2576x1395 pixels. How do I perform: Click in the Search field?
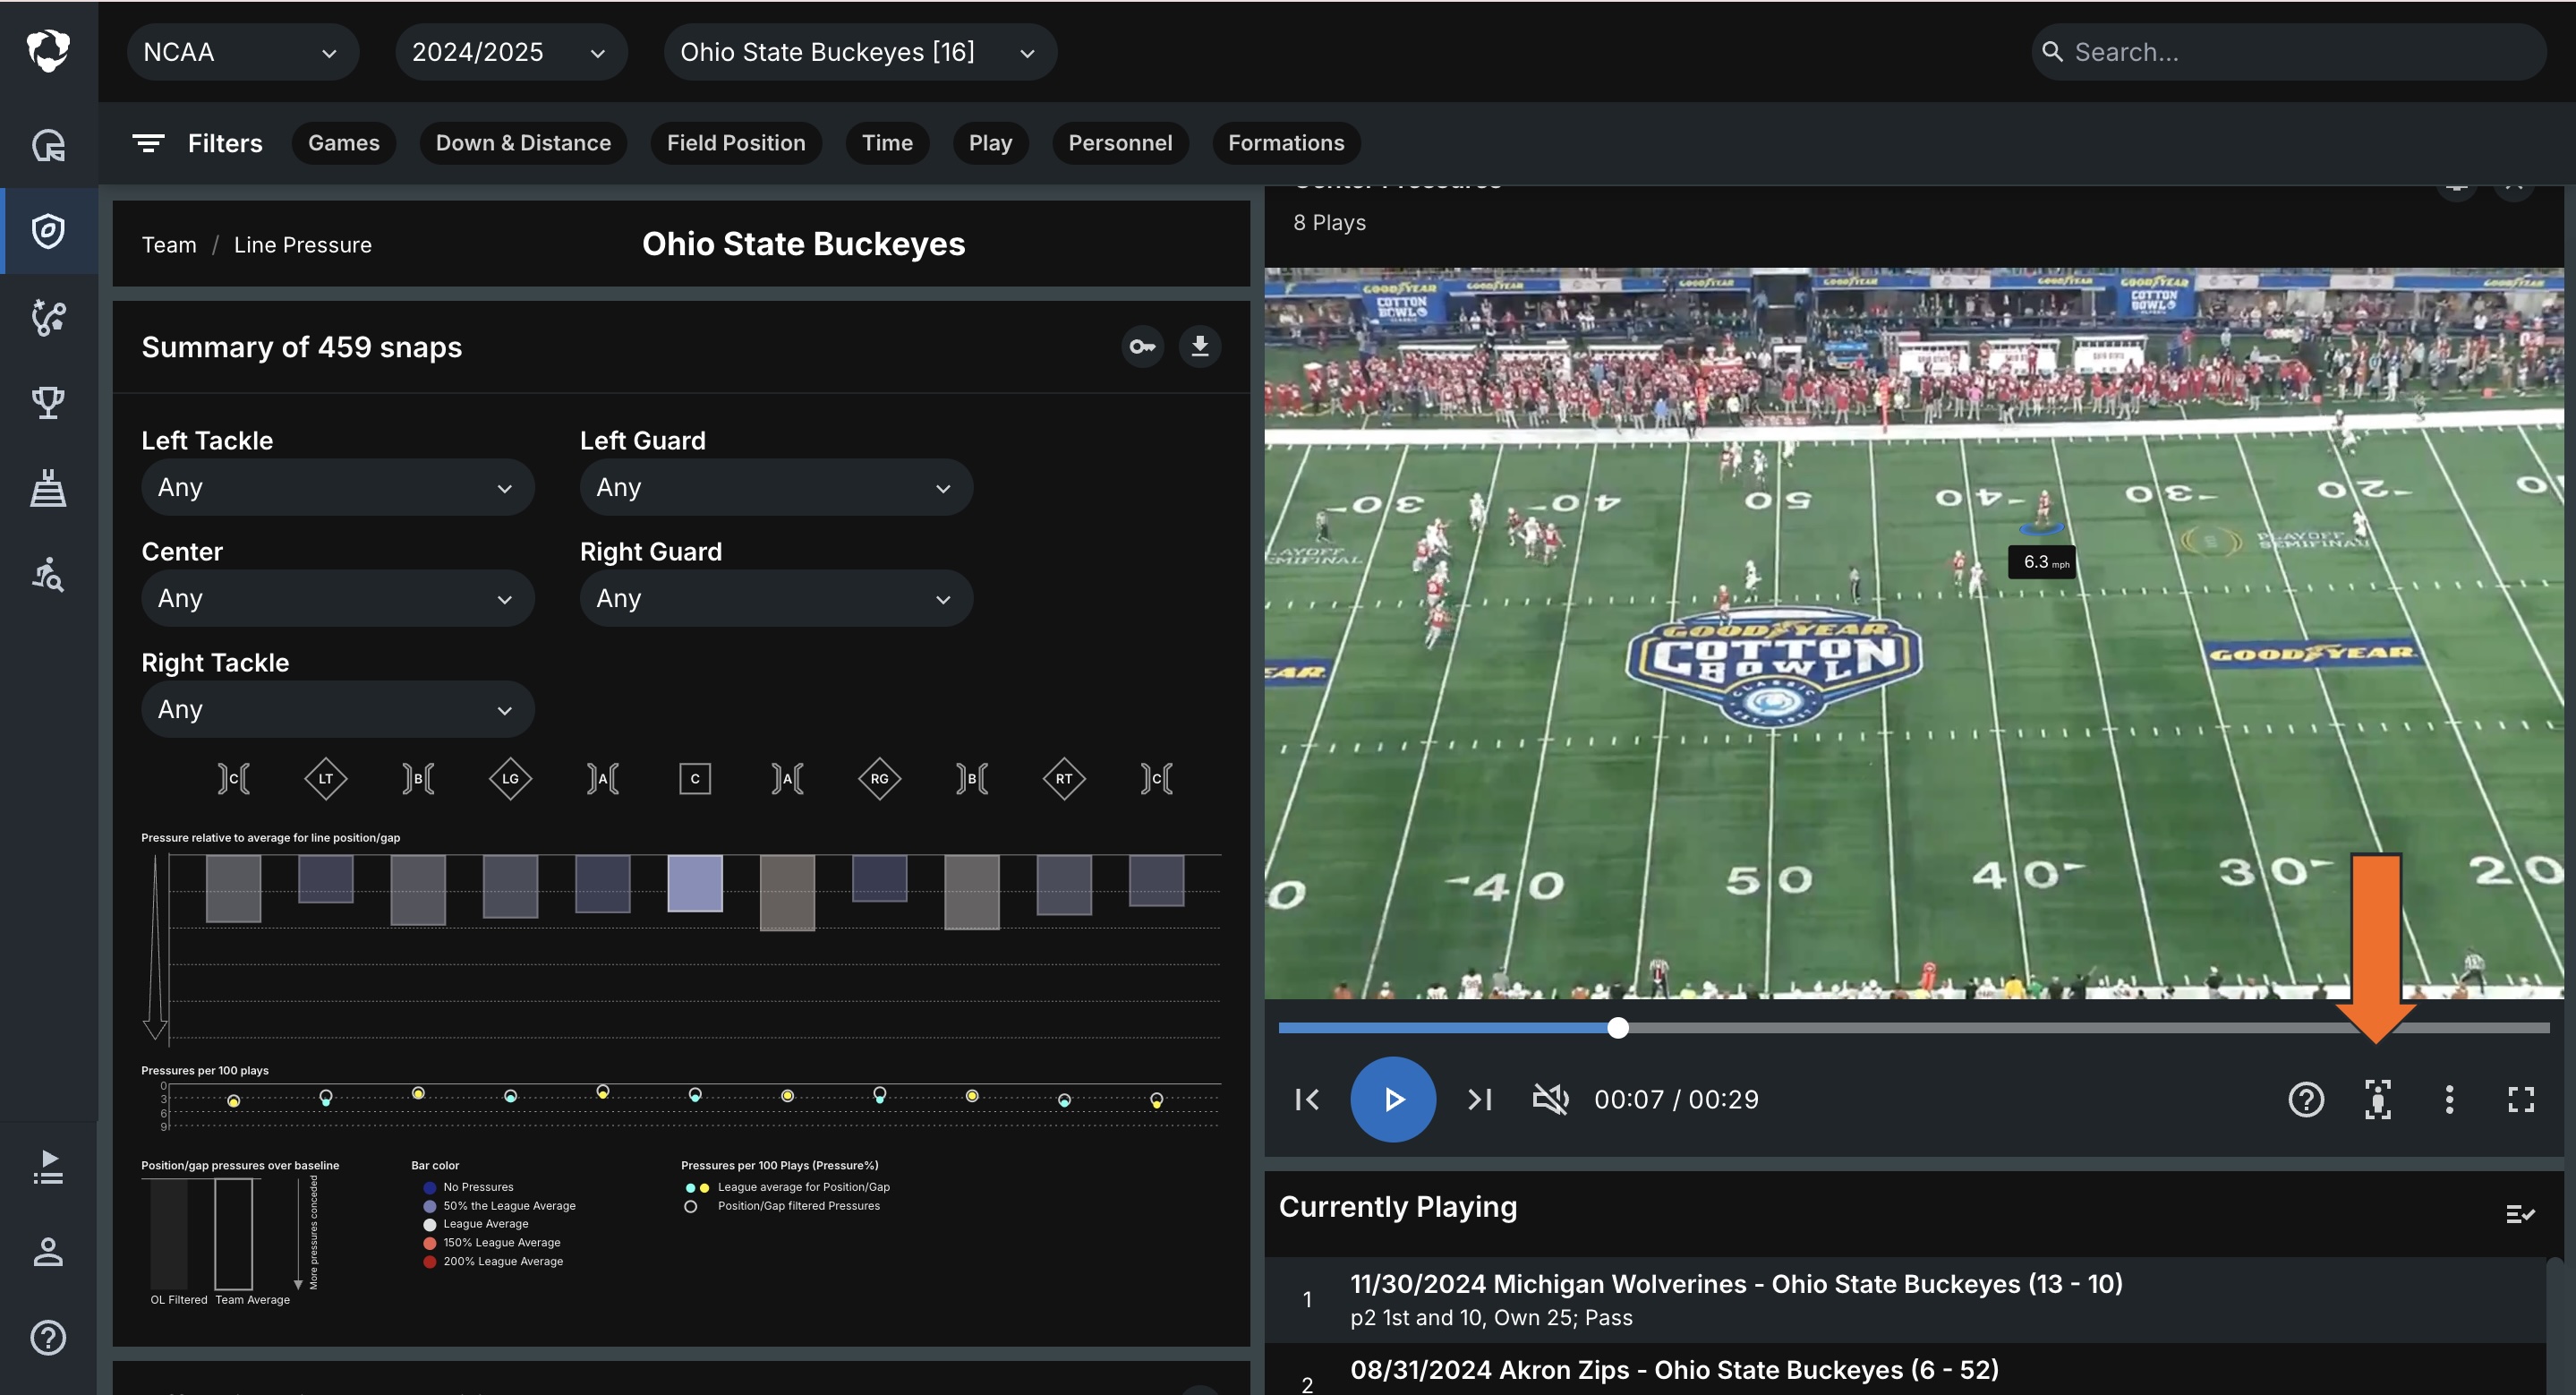[2288, 52]
